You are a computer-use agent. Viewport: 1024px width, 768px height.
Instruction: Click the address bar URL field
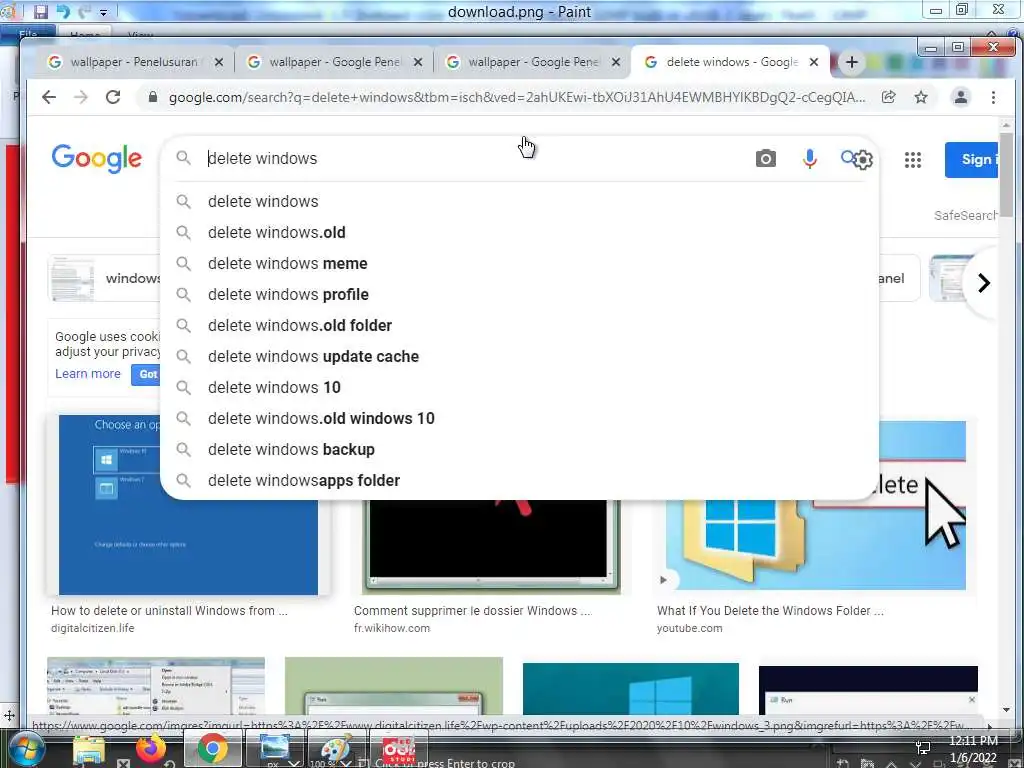click(516, 97)
